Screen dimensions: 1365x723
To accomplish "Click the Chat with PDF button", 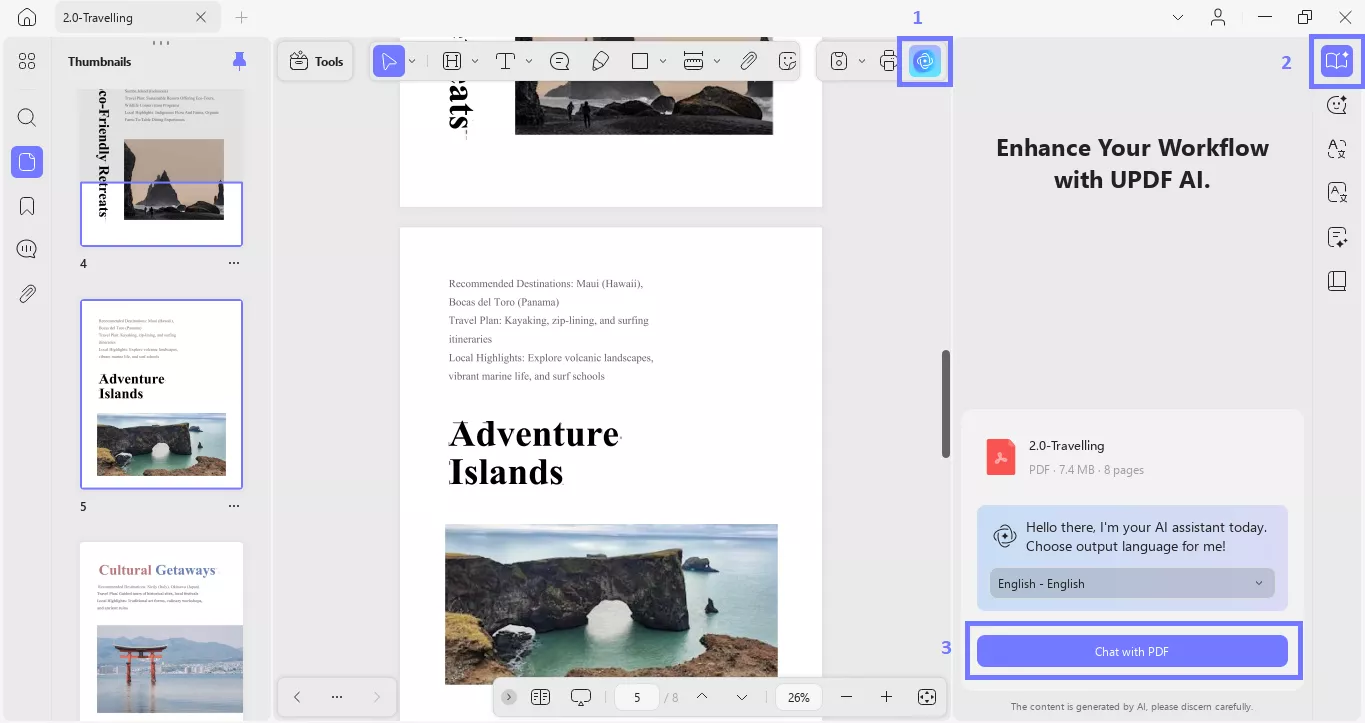I will pos(1131,651).
